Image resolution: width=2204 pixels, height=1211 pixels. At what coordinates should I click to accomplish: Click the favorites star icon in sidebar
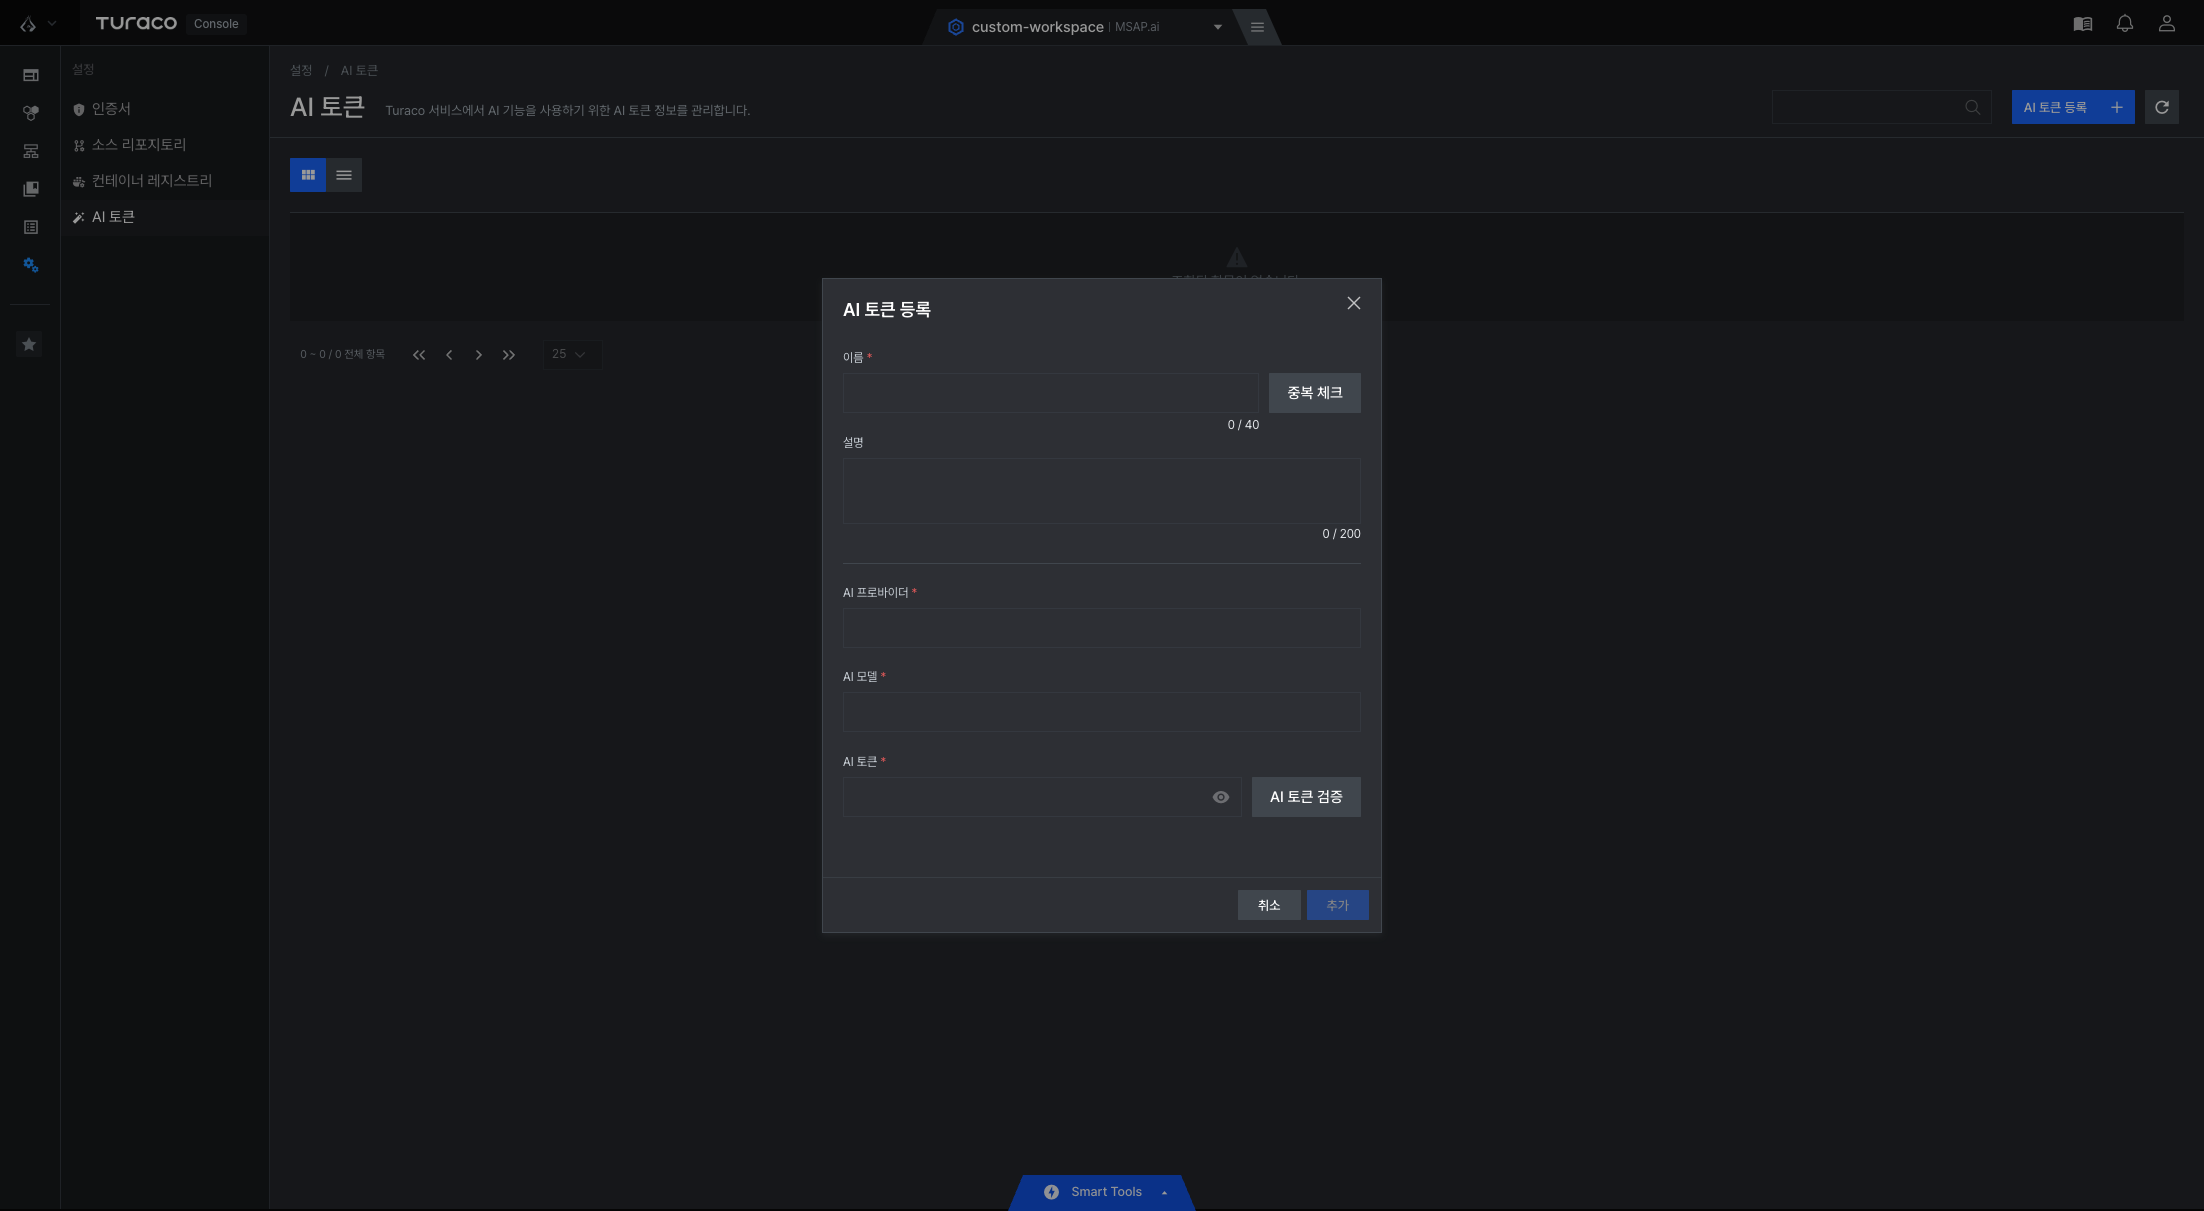29,344
